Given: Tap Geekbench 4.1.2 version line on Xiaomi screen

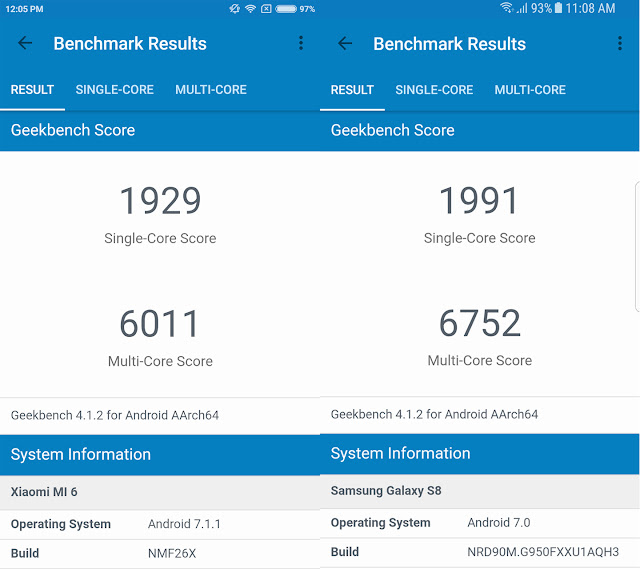Looking at the screenshot, I should [115, 416].
